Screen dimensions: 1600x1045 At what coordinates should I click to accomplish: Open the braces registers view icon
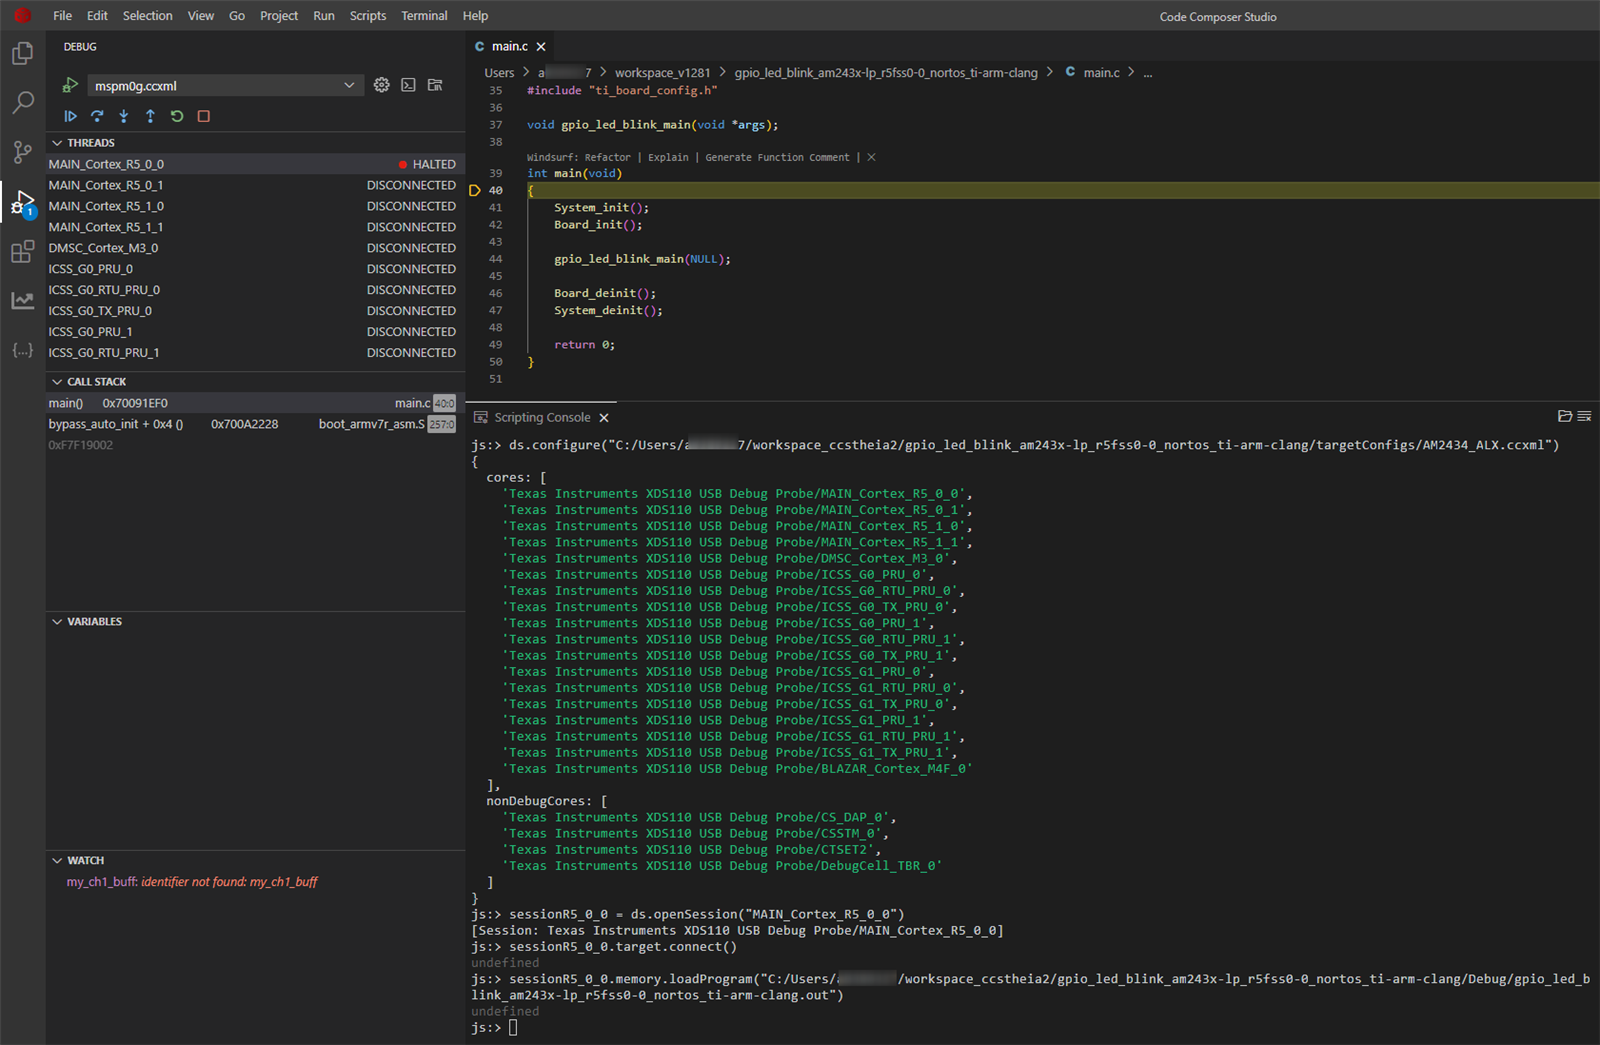click(x=22, y=350)
